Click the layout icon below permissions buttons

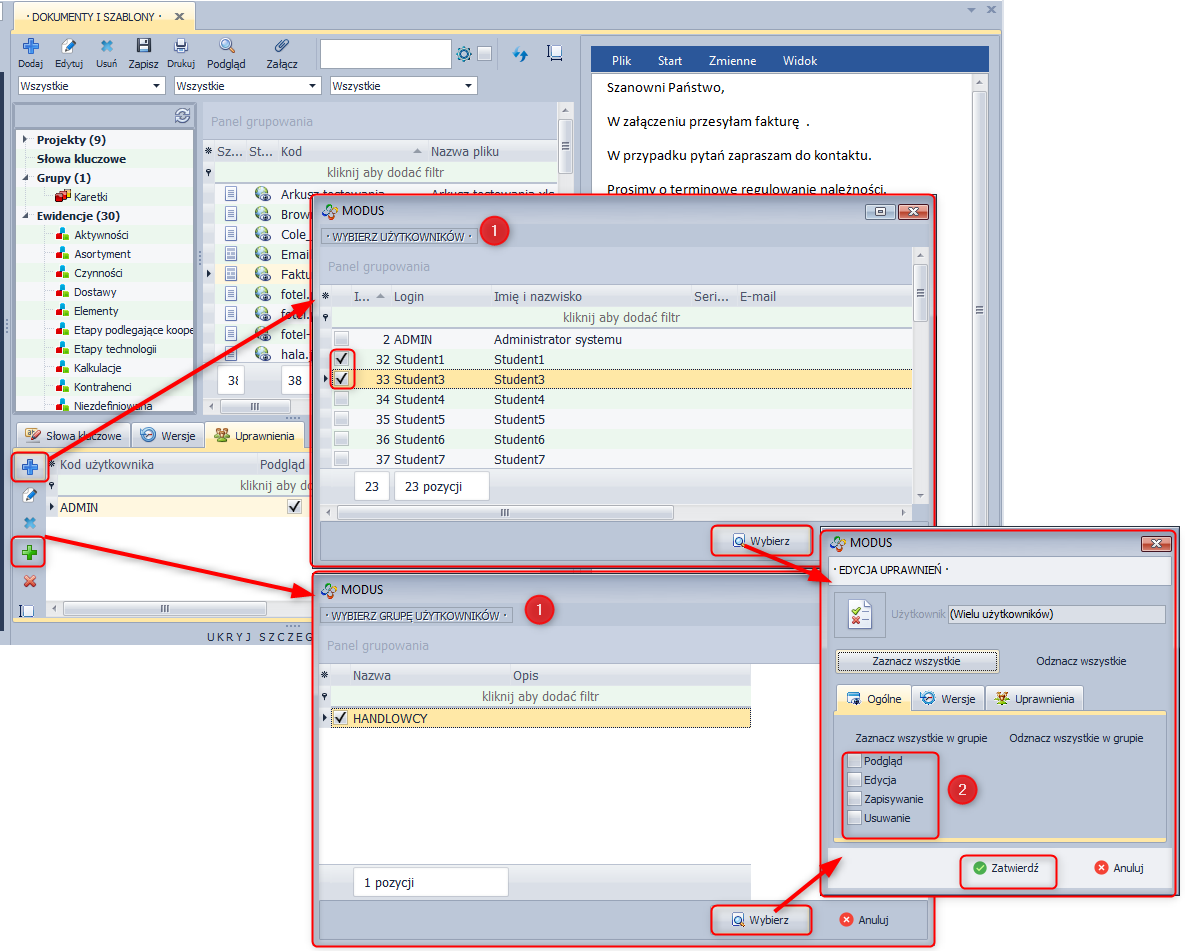point(26,611)
